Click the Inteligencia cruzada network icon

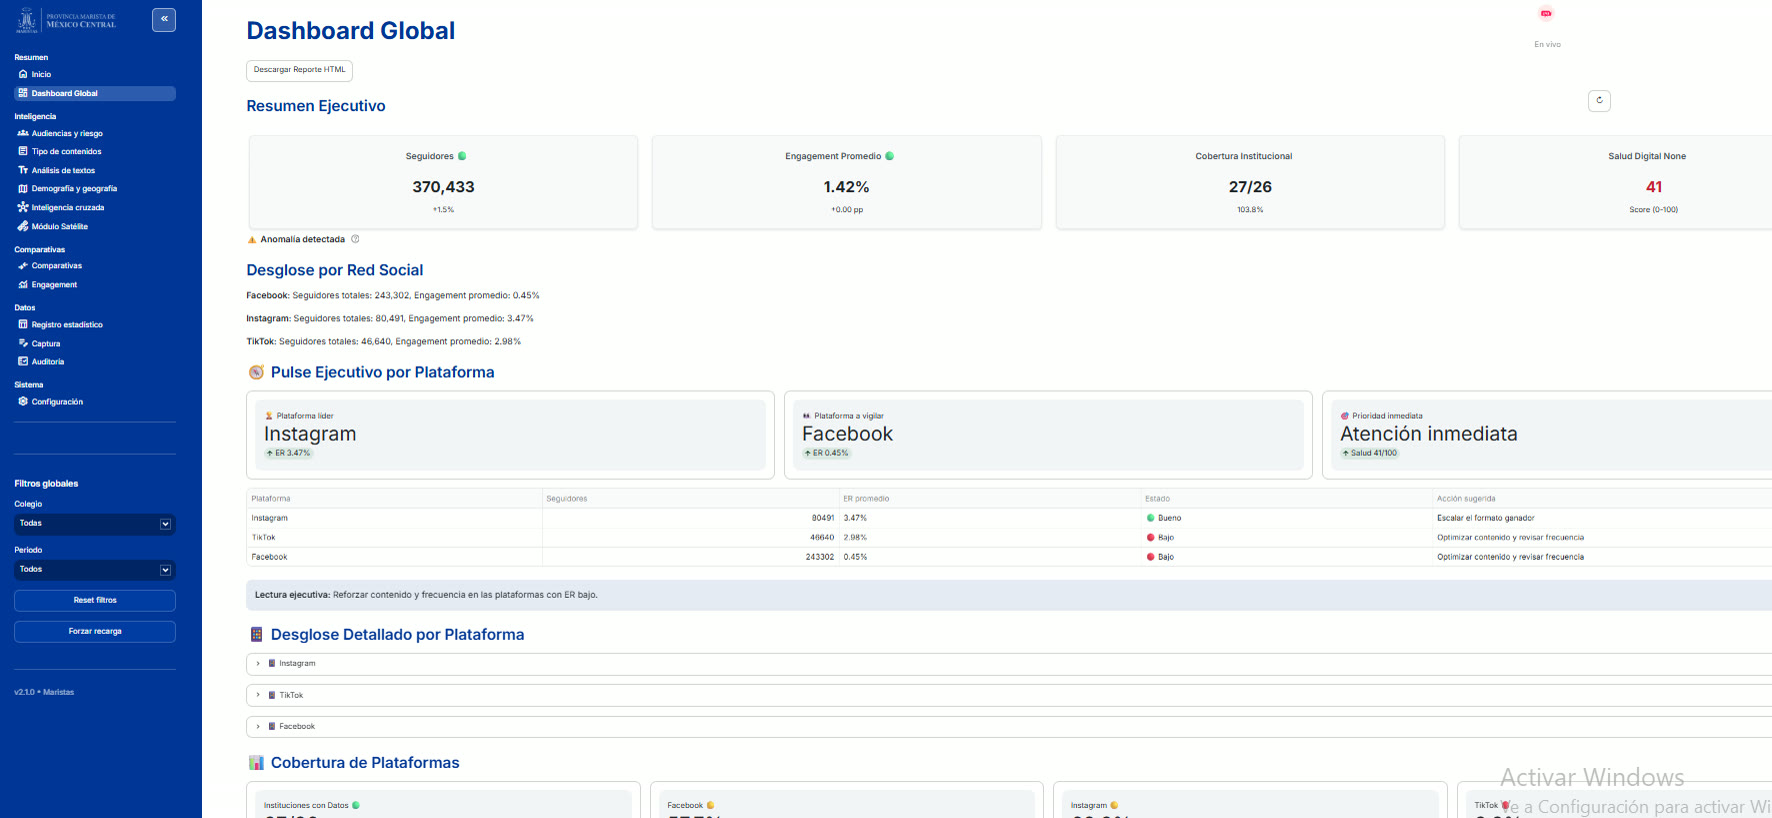pyautogui.click(x=23, y=207)
